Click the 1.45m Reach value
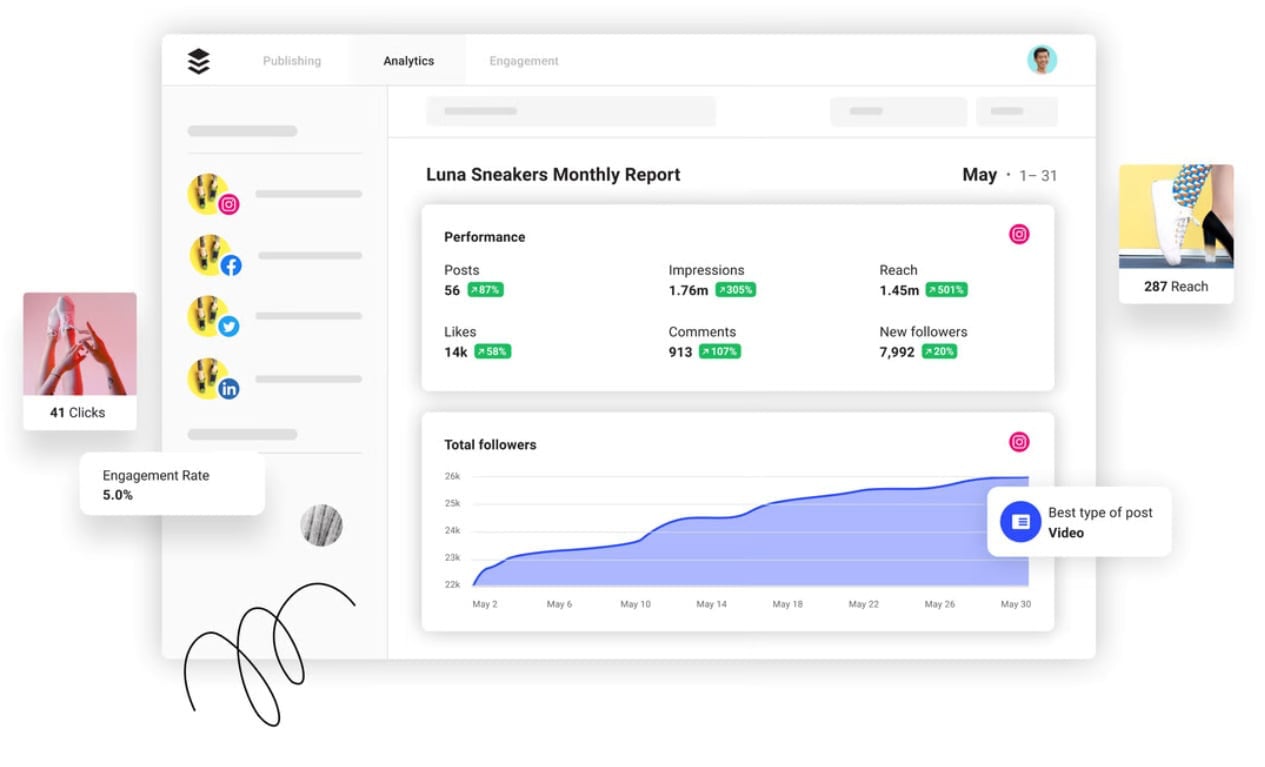Viewport: 1265px width, 767px height. click(x=899, y=290)
